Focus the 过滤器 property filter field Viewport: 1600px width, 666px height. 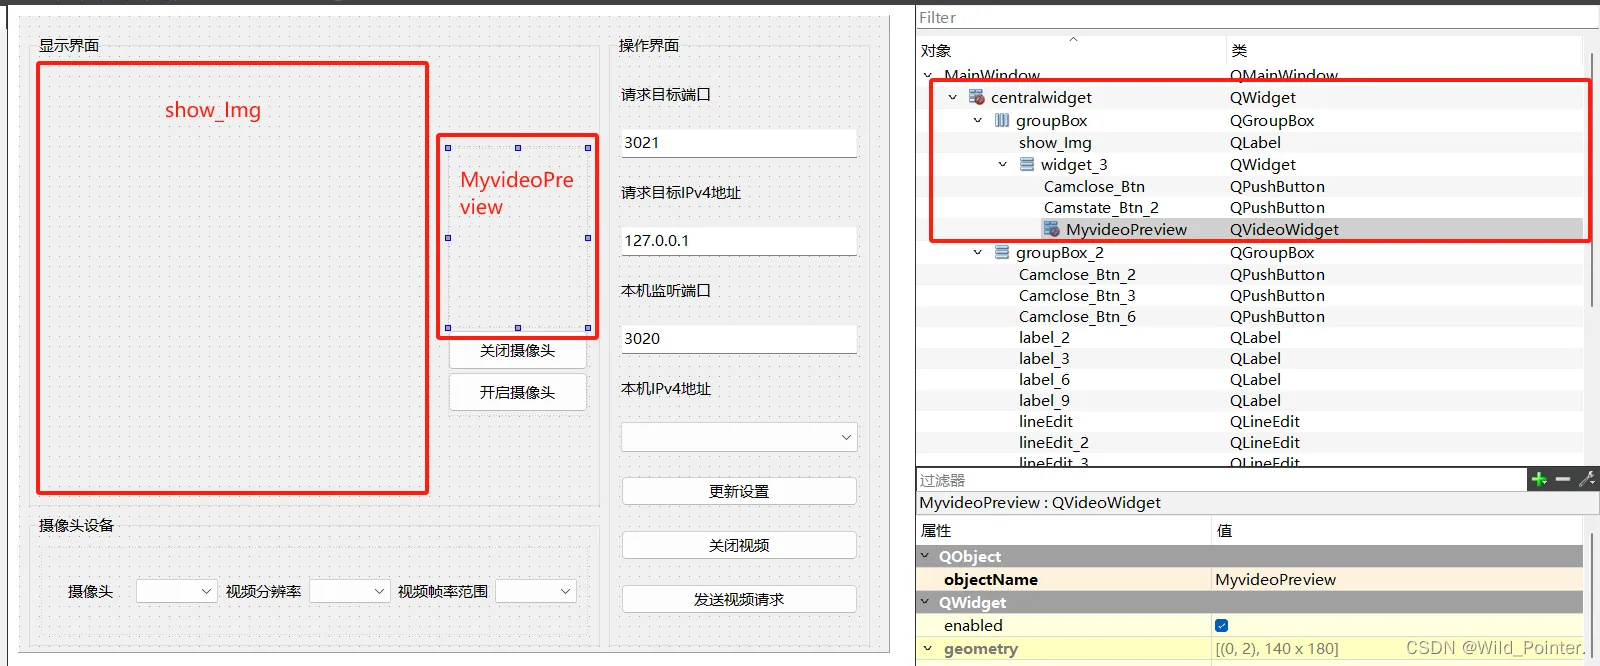pyautogui.click(x=1222, y=480)
